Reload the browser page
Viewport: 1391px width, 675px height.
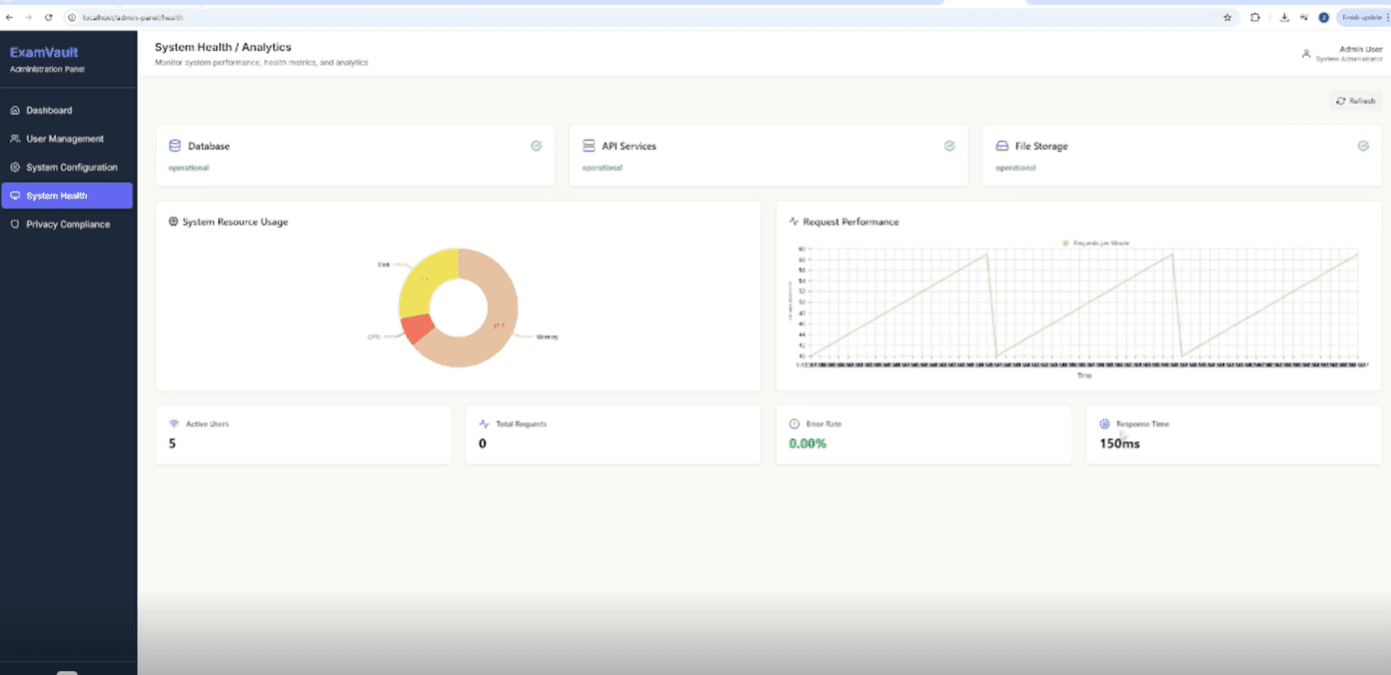48,17
